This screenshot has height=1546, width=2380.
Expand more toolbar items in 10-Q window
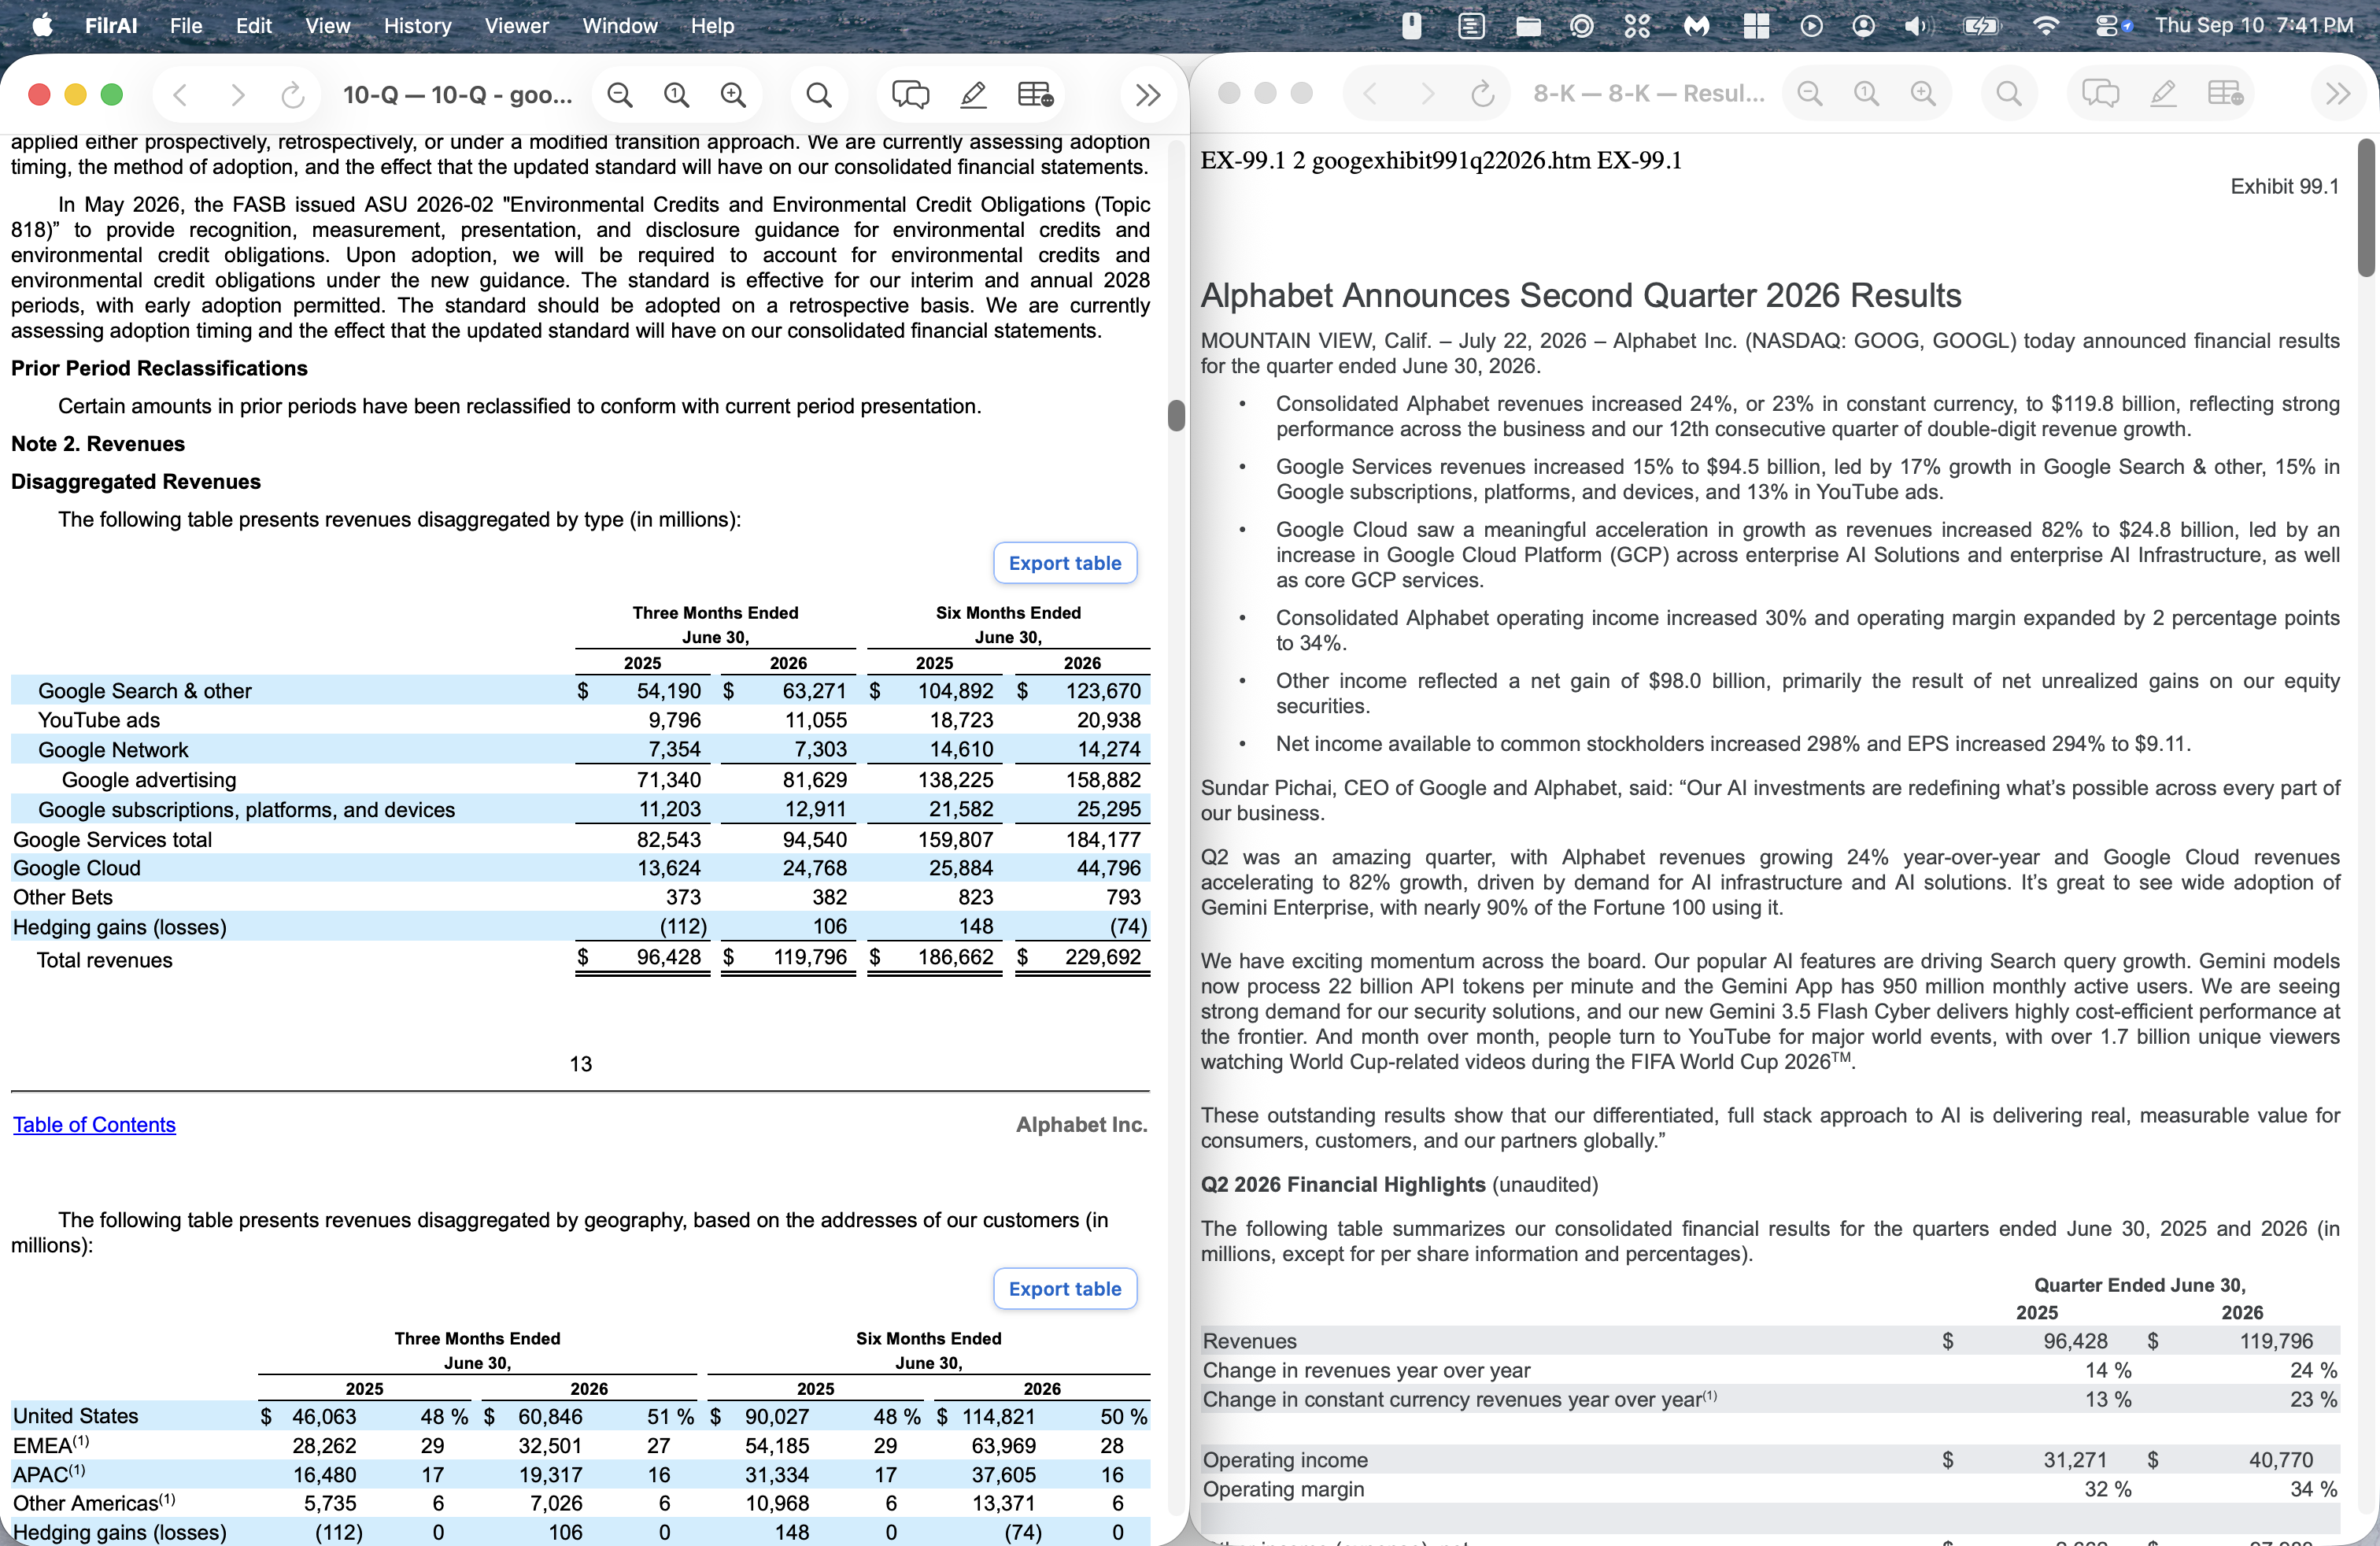(1148, 95)
